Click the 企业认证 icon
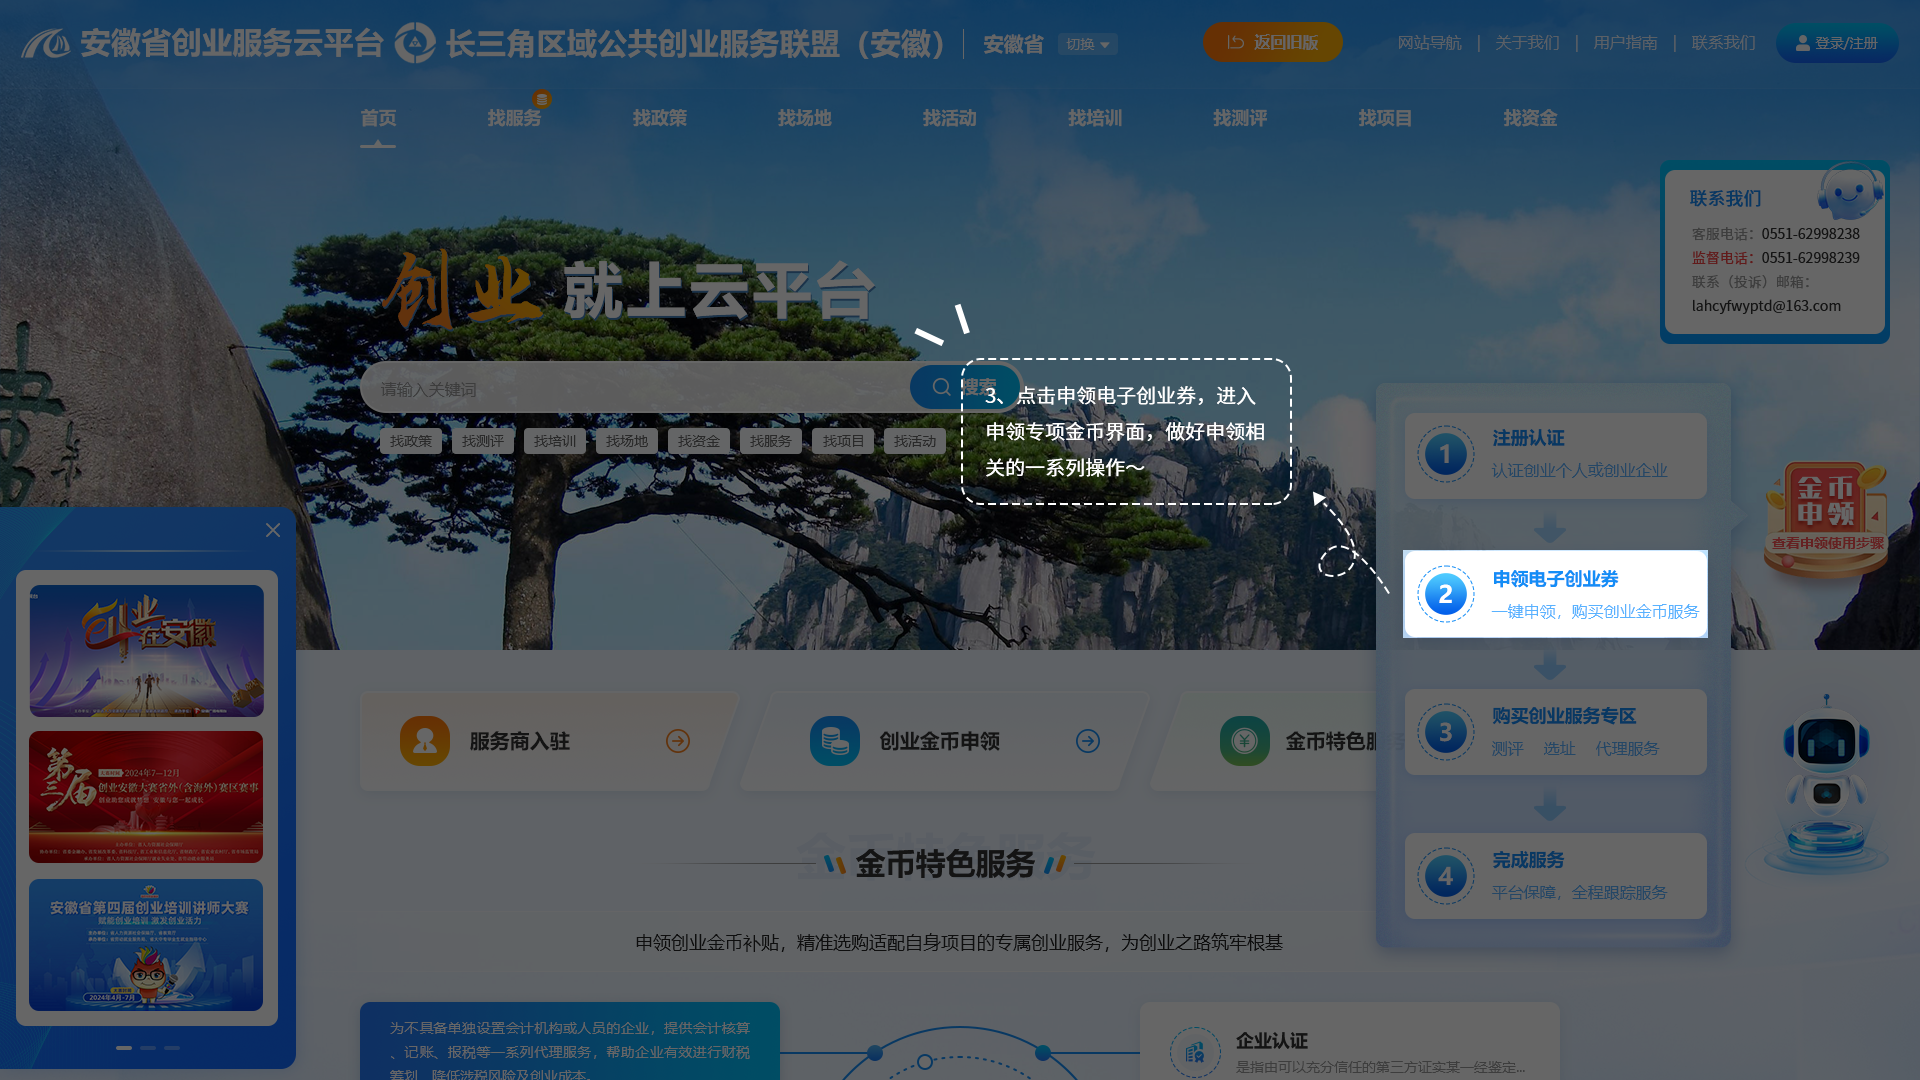Screen dimensions: 1920x1080 pos(1195,1052)
